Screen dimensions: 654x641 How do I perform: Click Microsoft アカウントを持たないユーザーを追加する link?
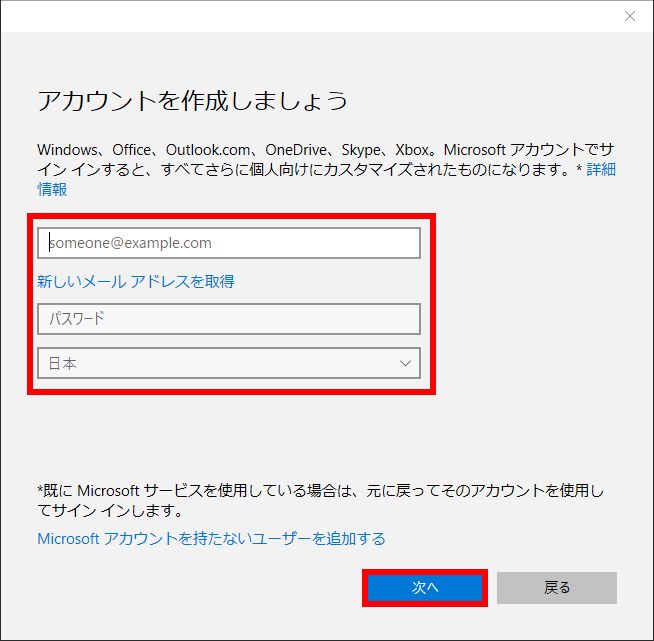tap(211, 539)
